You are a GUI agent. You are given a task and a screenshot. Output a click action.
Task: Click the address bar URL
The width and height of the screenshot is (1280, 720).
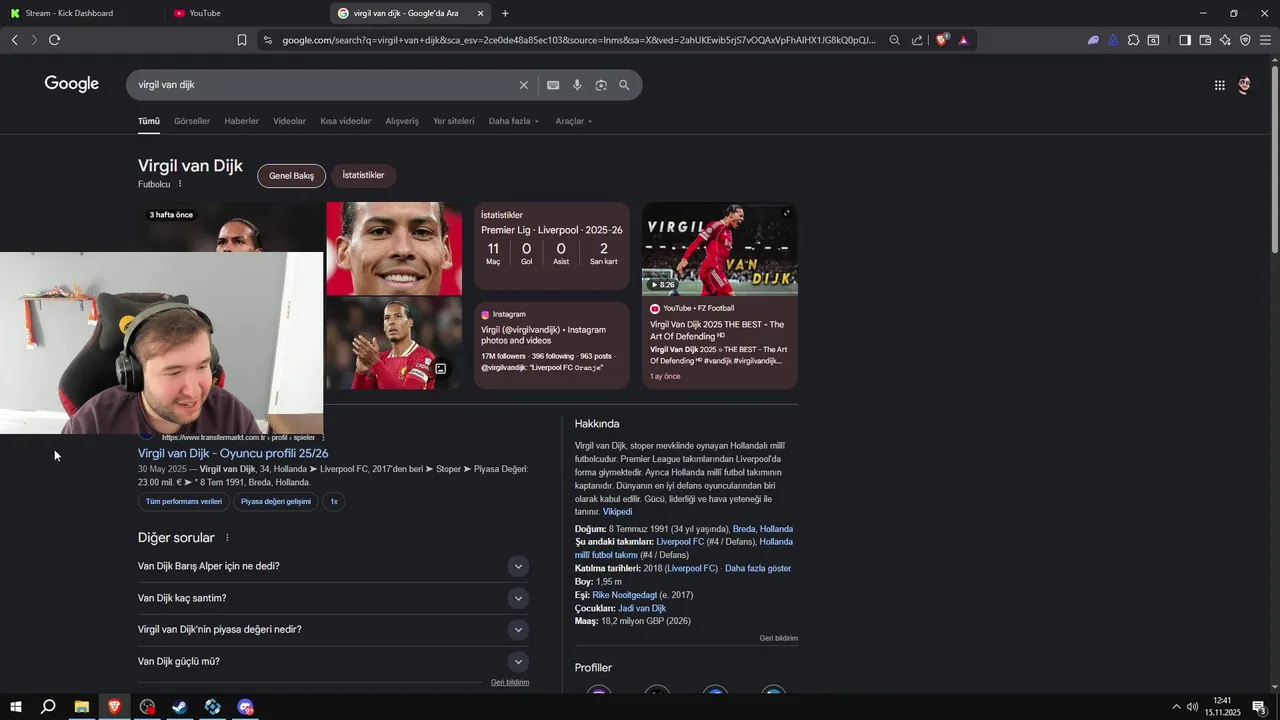(578, 40)
